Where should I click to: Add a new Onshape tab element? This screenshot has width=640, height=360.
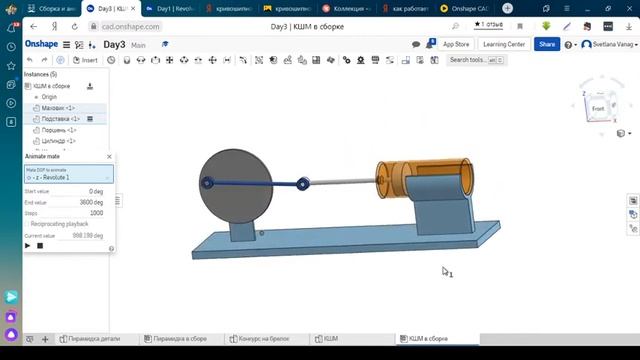tap(45, 339)
